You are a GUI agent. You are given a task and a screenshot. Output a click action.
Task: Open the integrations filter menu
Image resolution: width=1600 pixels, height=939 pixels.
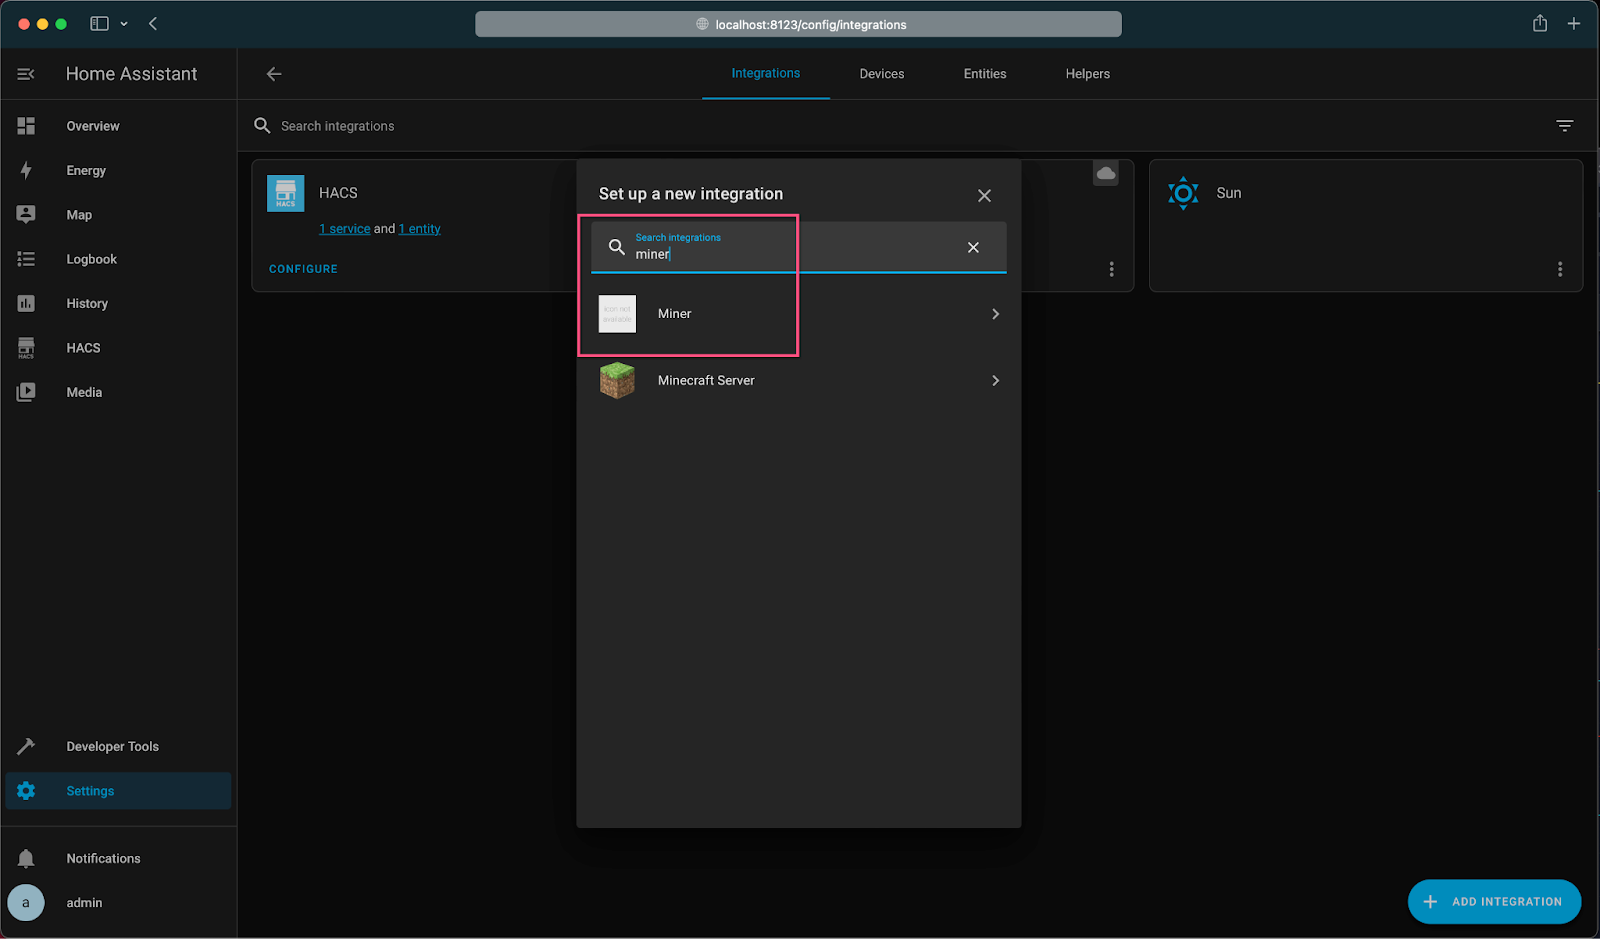1565,125
